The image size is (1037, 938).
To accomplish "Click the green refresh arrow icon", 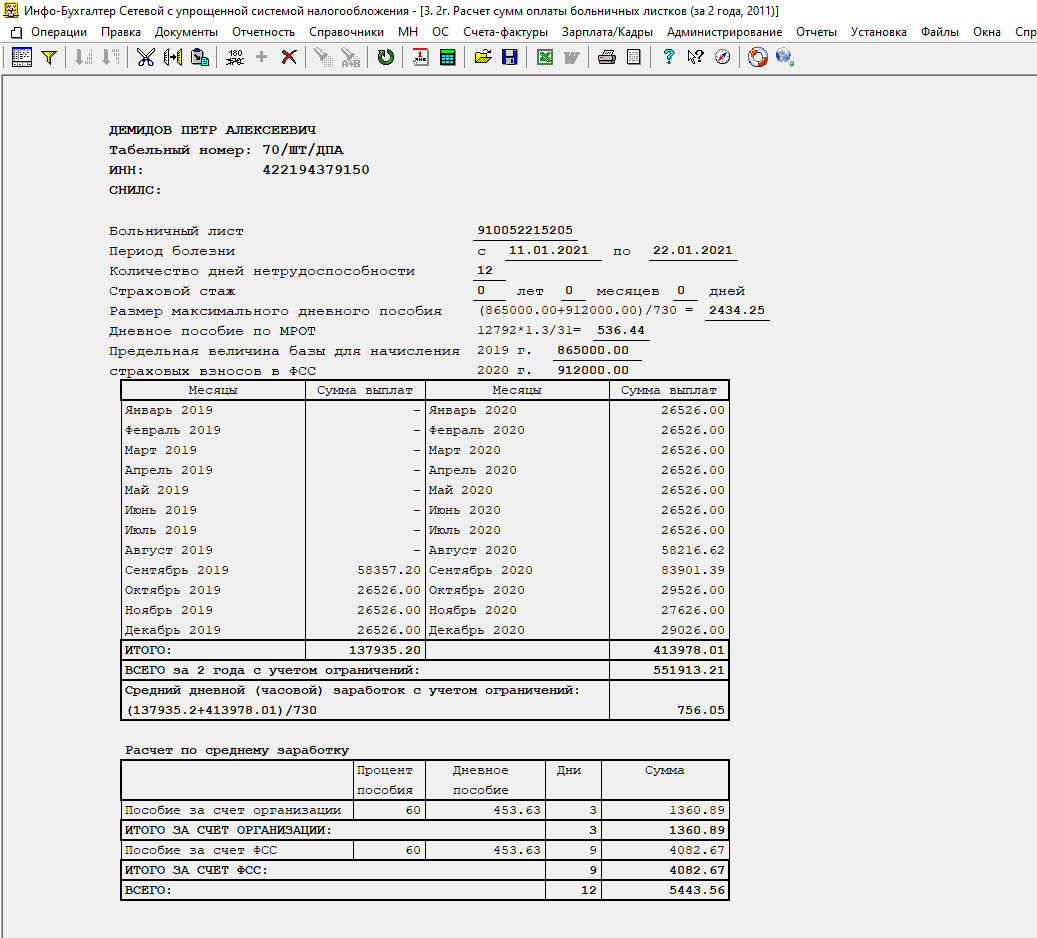I will (386, 58).
